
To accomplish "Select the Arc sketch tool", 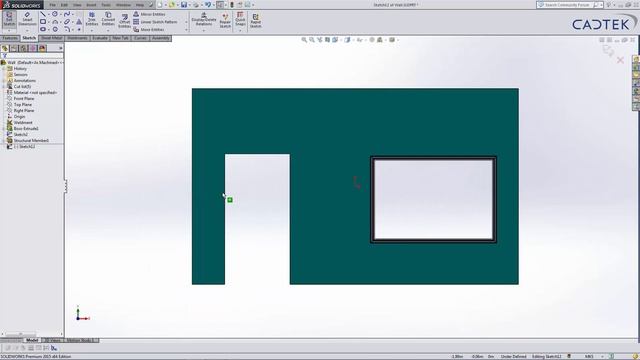I will point(55,22).
